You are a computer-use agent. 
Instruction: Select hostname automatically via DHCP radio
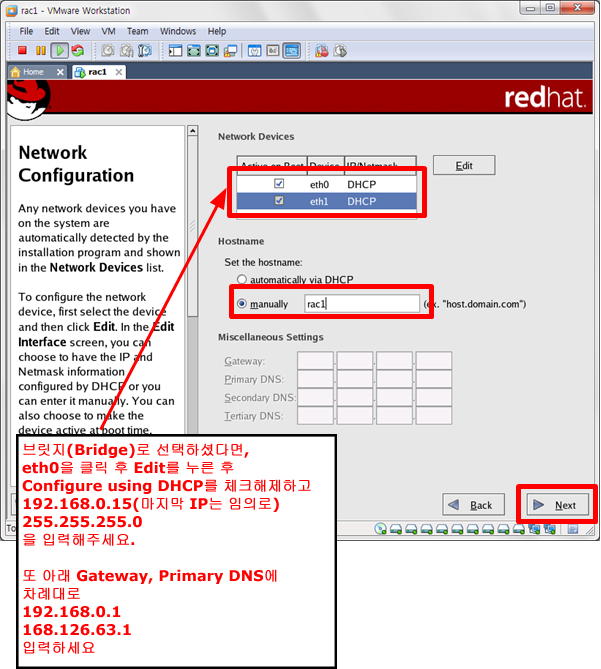242,279
